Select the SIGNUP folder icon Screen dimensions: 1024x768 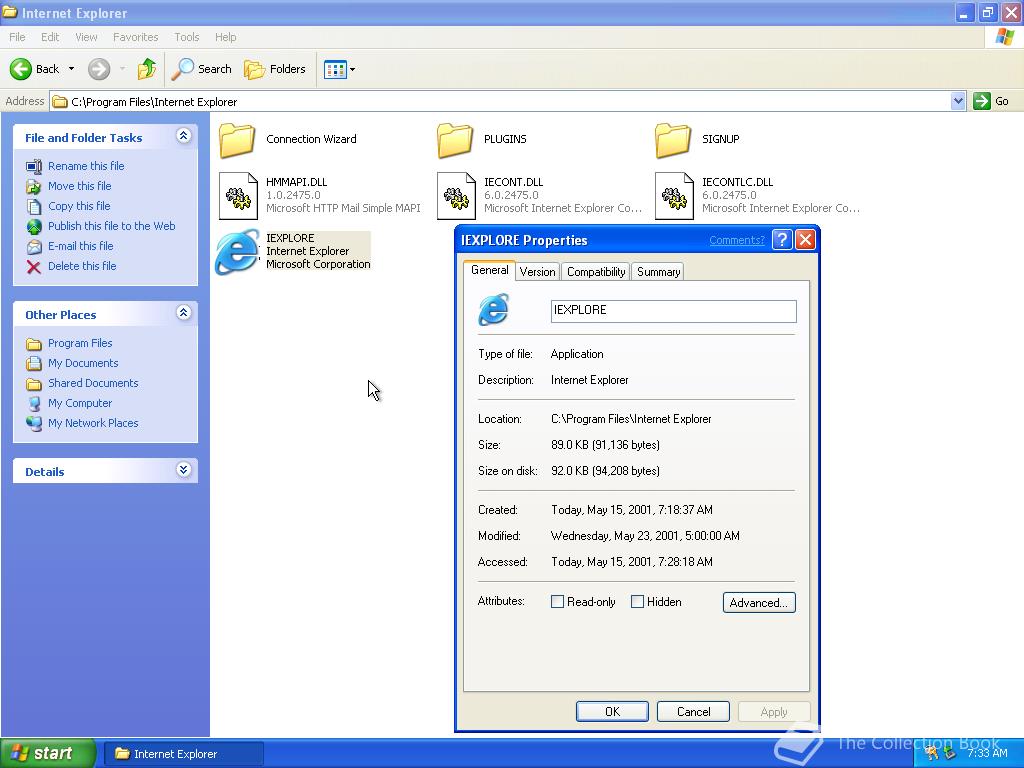[x=673, y=140]
